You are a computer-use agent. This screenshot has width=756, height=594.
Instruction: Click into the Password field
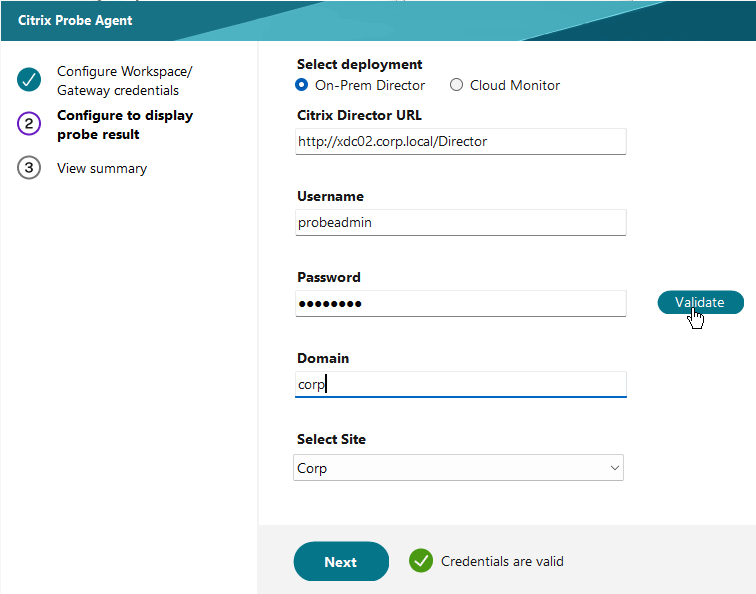460,303
